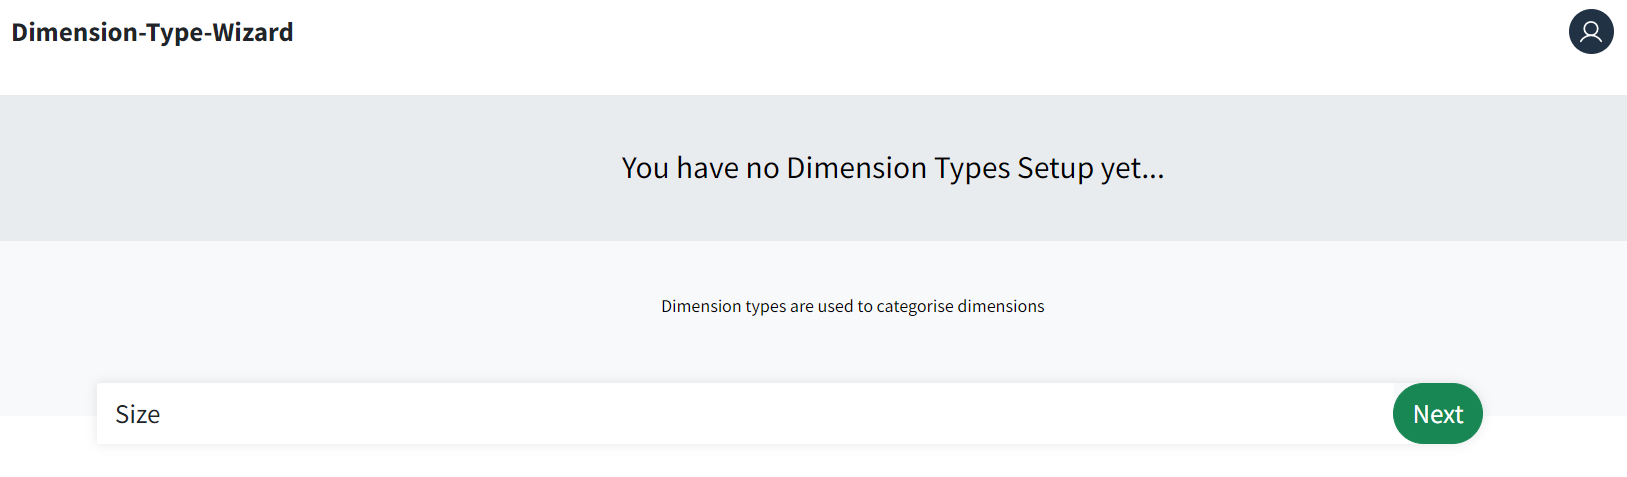Place cursor after the word Size in textbox
This screenshot has height=477, width=1627.
[x=162, y=414]
